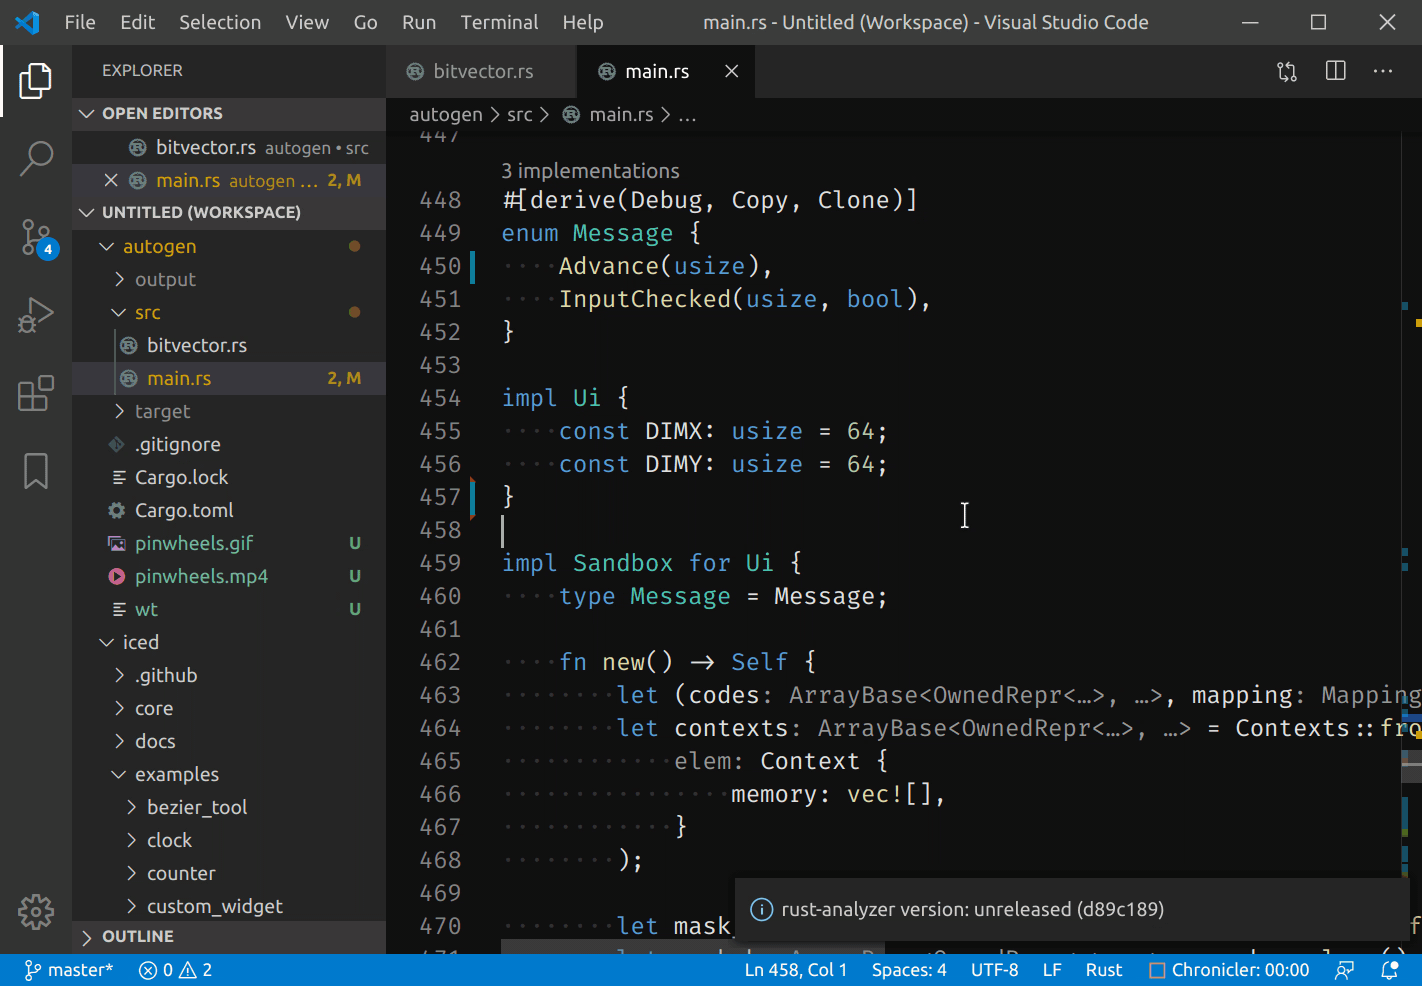Image resolution: width=1422 pixels, height=986 pixels.
Task: Change end of line sequence LF
Action: 1052,970
